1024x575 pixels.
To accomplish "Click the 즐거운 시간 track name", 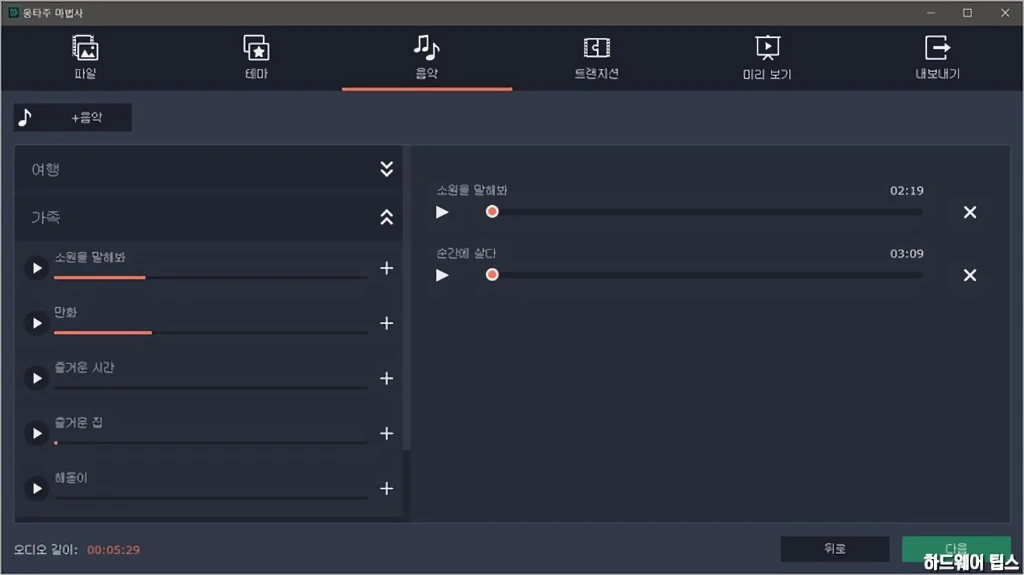I will coord(84,367).
